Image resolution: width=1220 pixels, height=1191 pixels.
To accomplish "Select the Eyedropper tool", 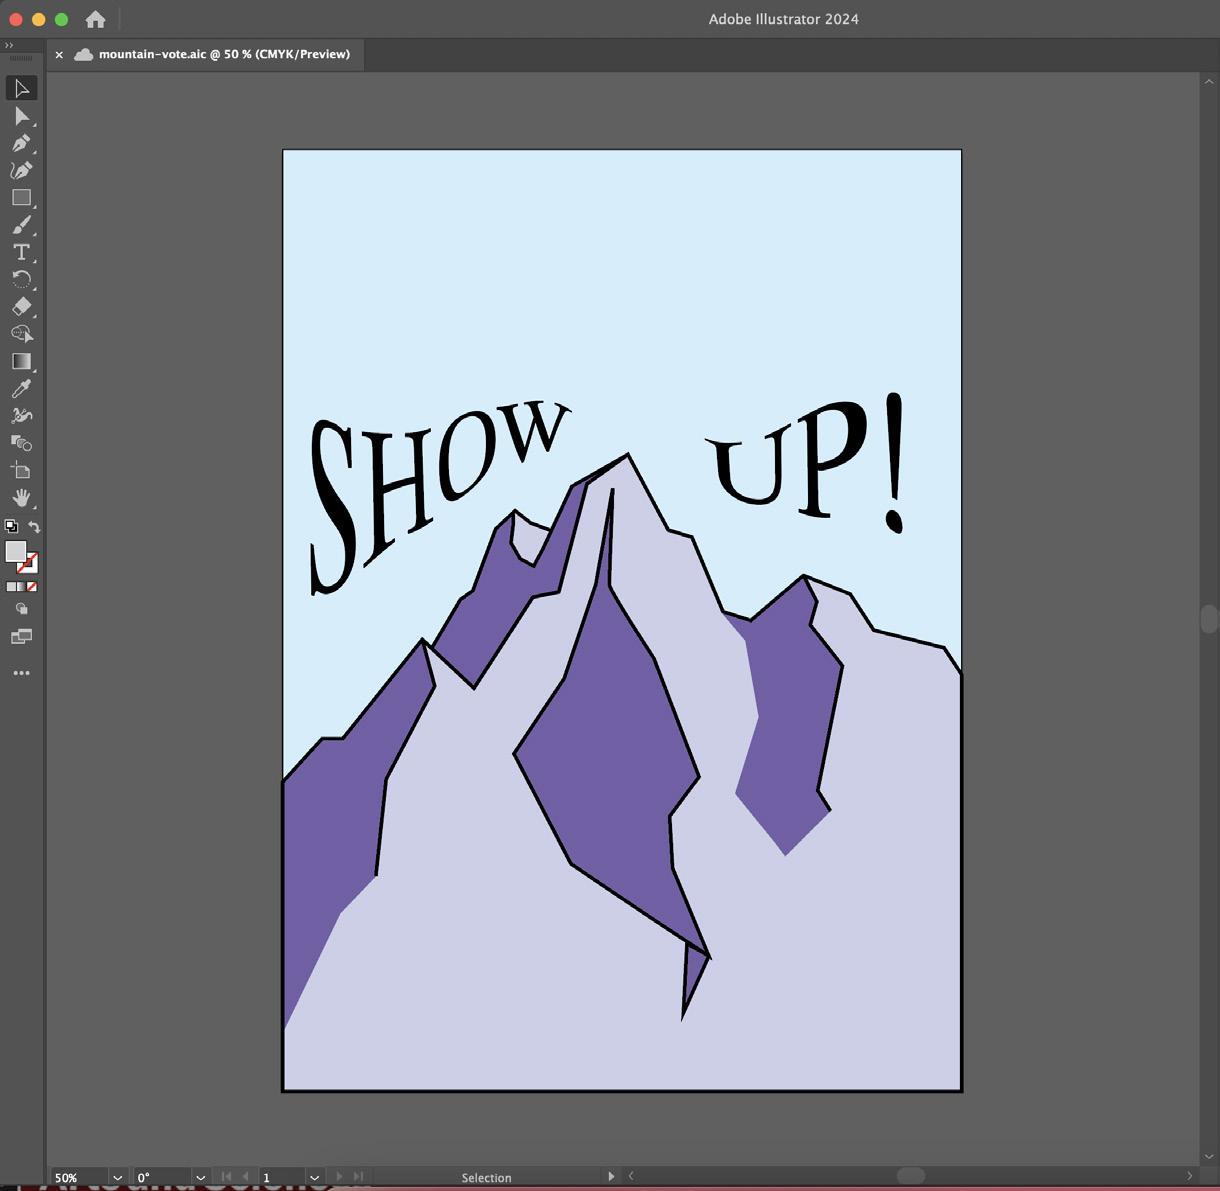I will pyautogui.click(x=21, y=389).
